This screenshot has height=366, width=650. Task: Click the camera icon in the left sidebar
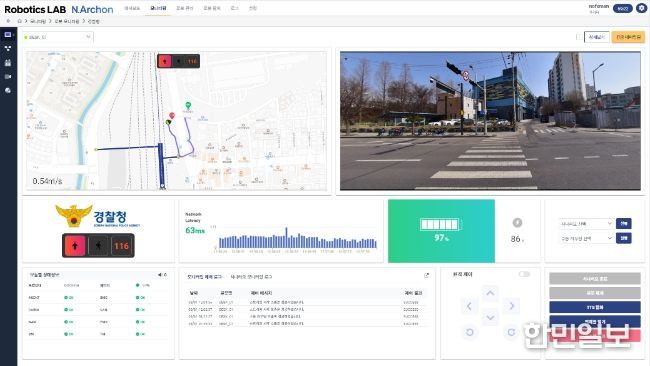point(8,77)
